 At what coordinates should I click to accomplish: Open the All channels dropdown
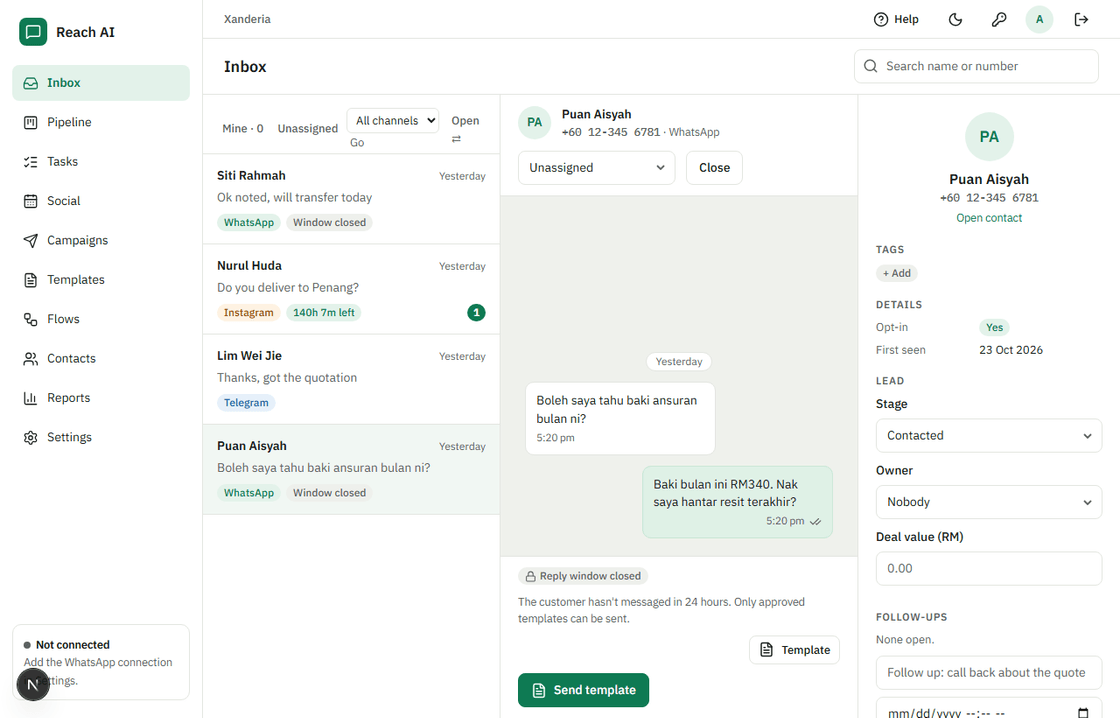click(393, 121)
